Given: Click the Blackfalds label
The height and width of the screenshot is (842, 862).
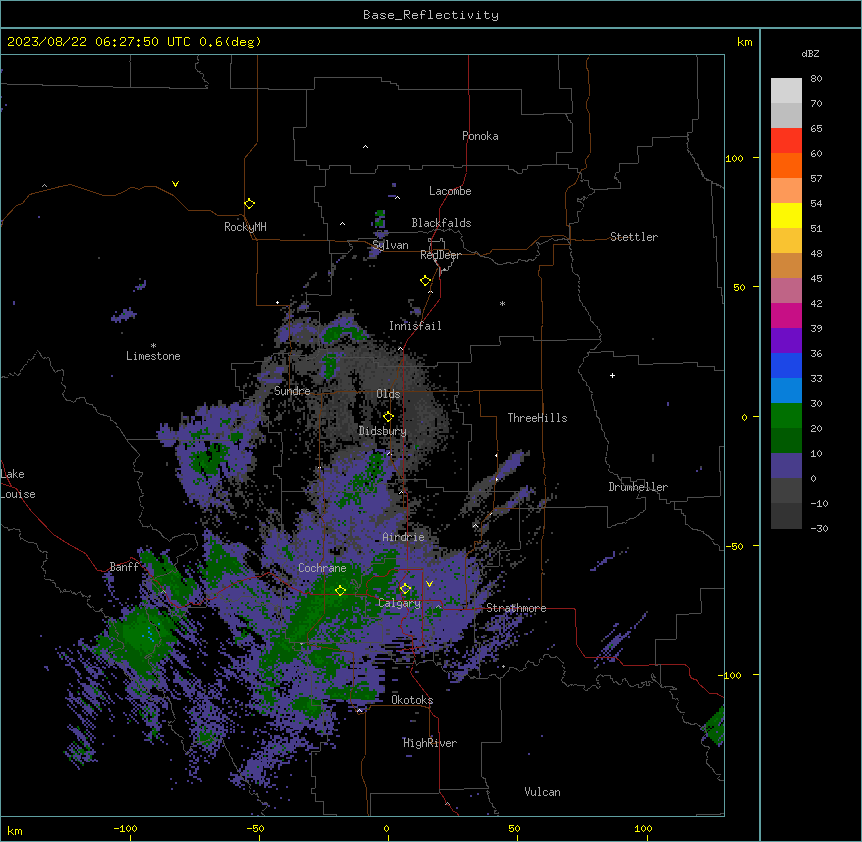Looking at the screenshot, I should pyautogui.click(x=441, y=223).
